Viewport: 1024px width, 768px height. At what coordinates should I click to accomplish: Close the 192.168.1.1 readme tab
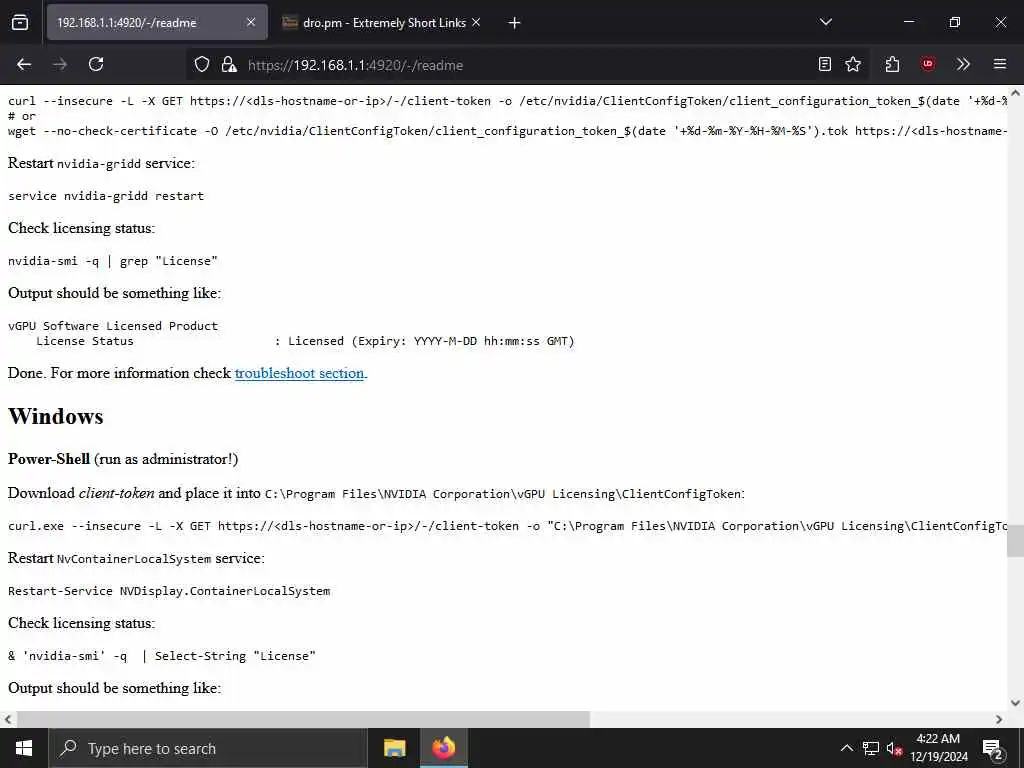[251, 22]
